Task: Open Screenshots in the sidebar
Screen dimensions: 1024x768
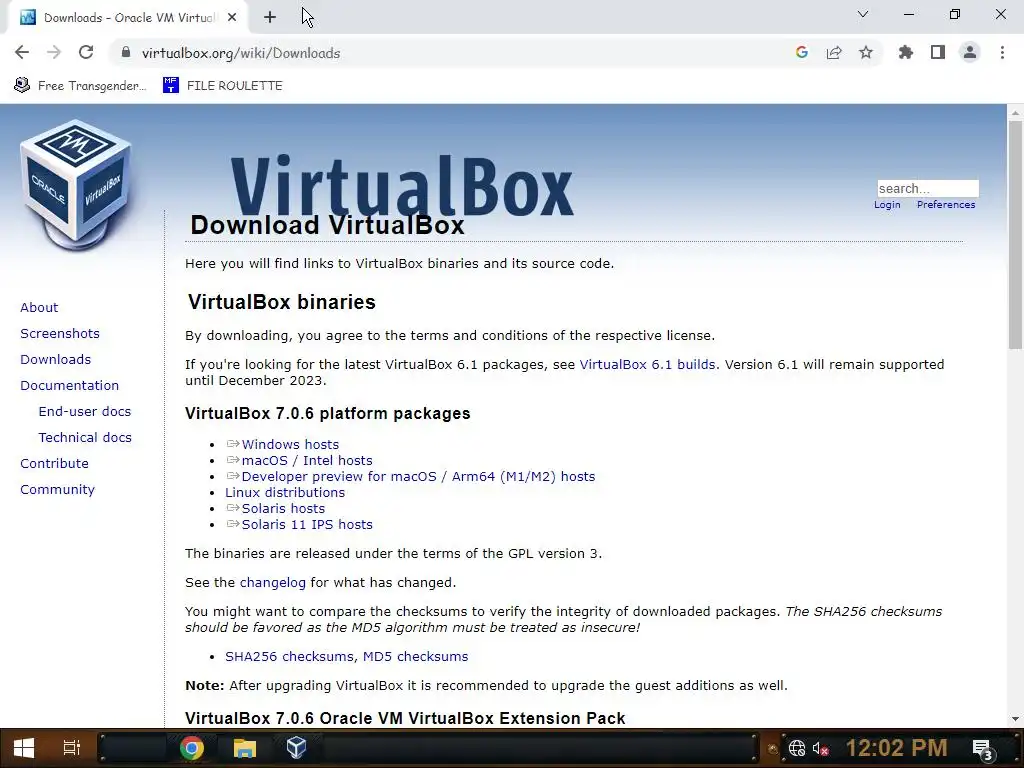Action: (60, 334)
